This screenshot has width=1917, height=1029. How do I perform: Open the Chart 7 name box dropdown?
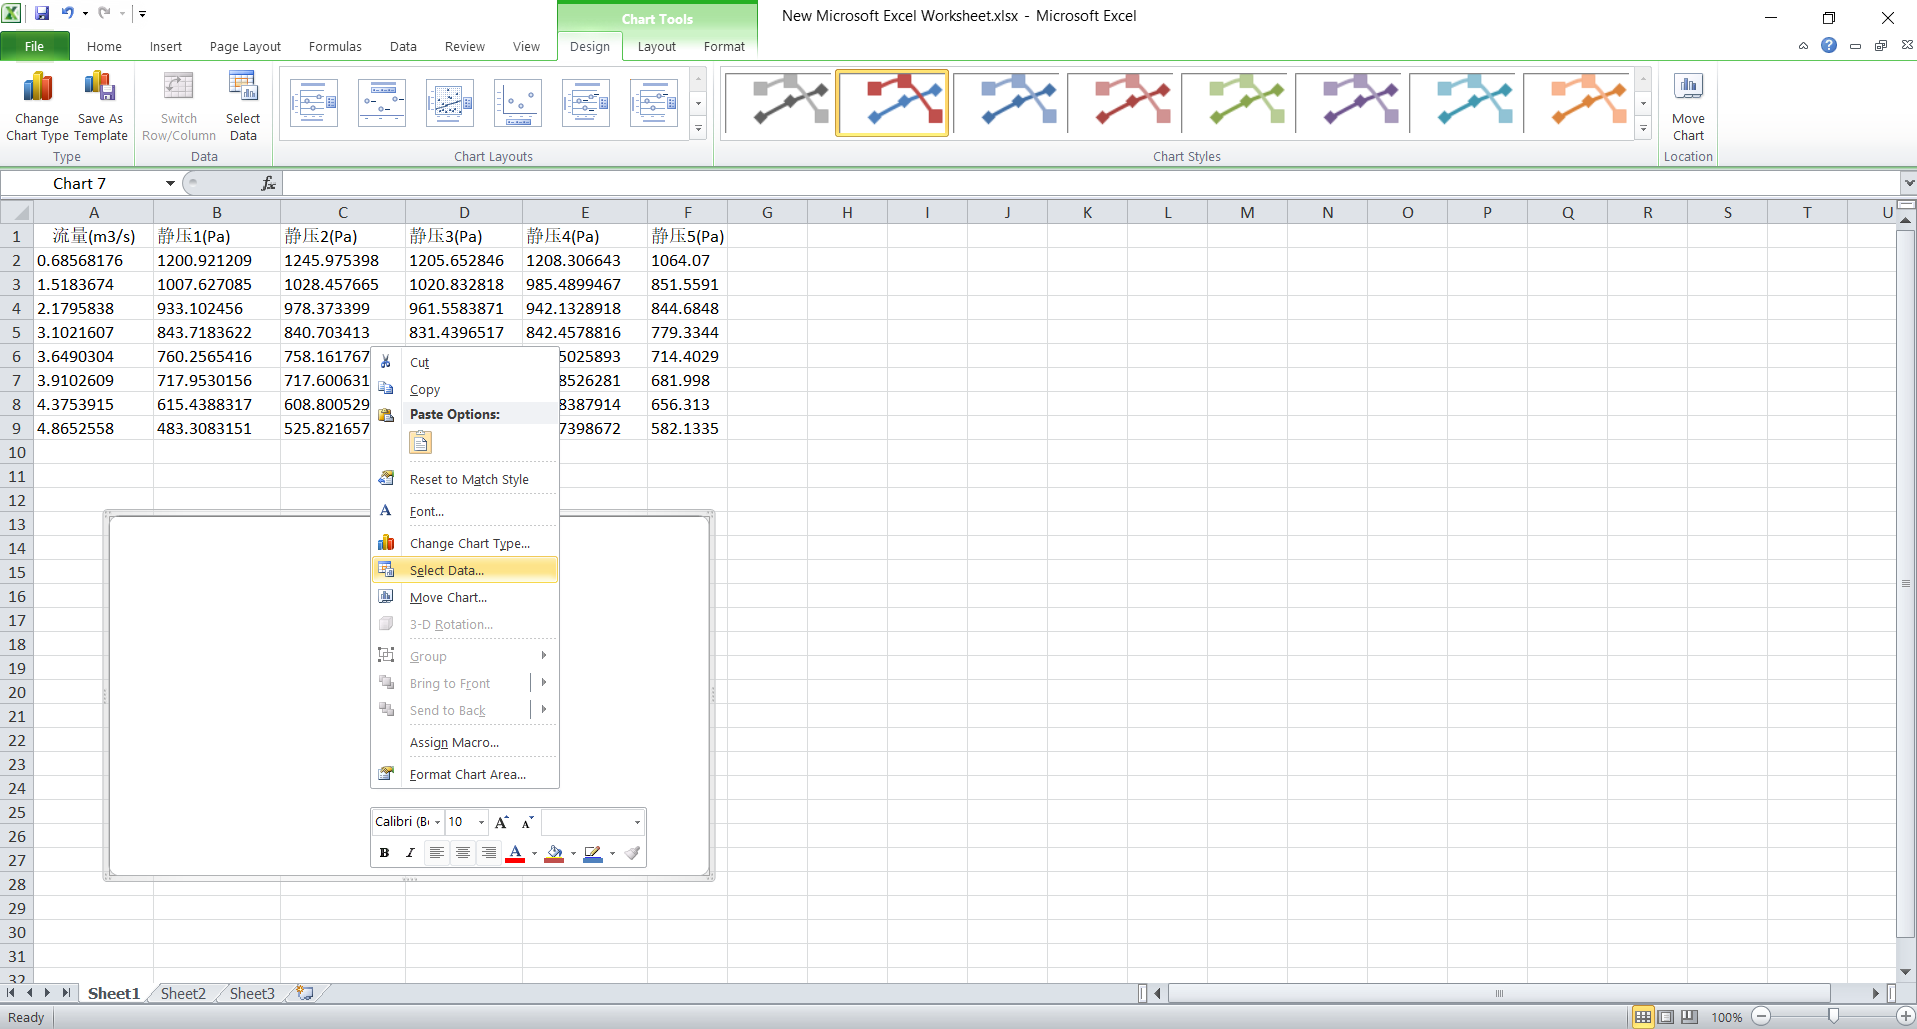coord(169,183)
